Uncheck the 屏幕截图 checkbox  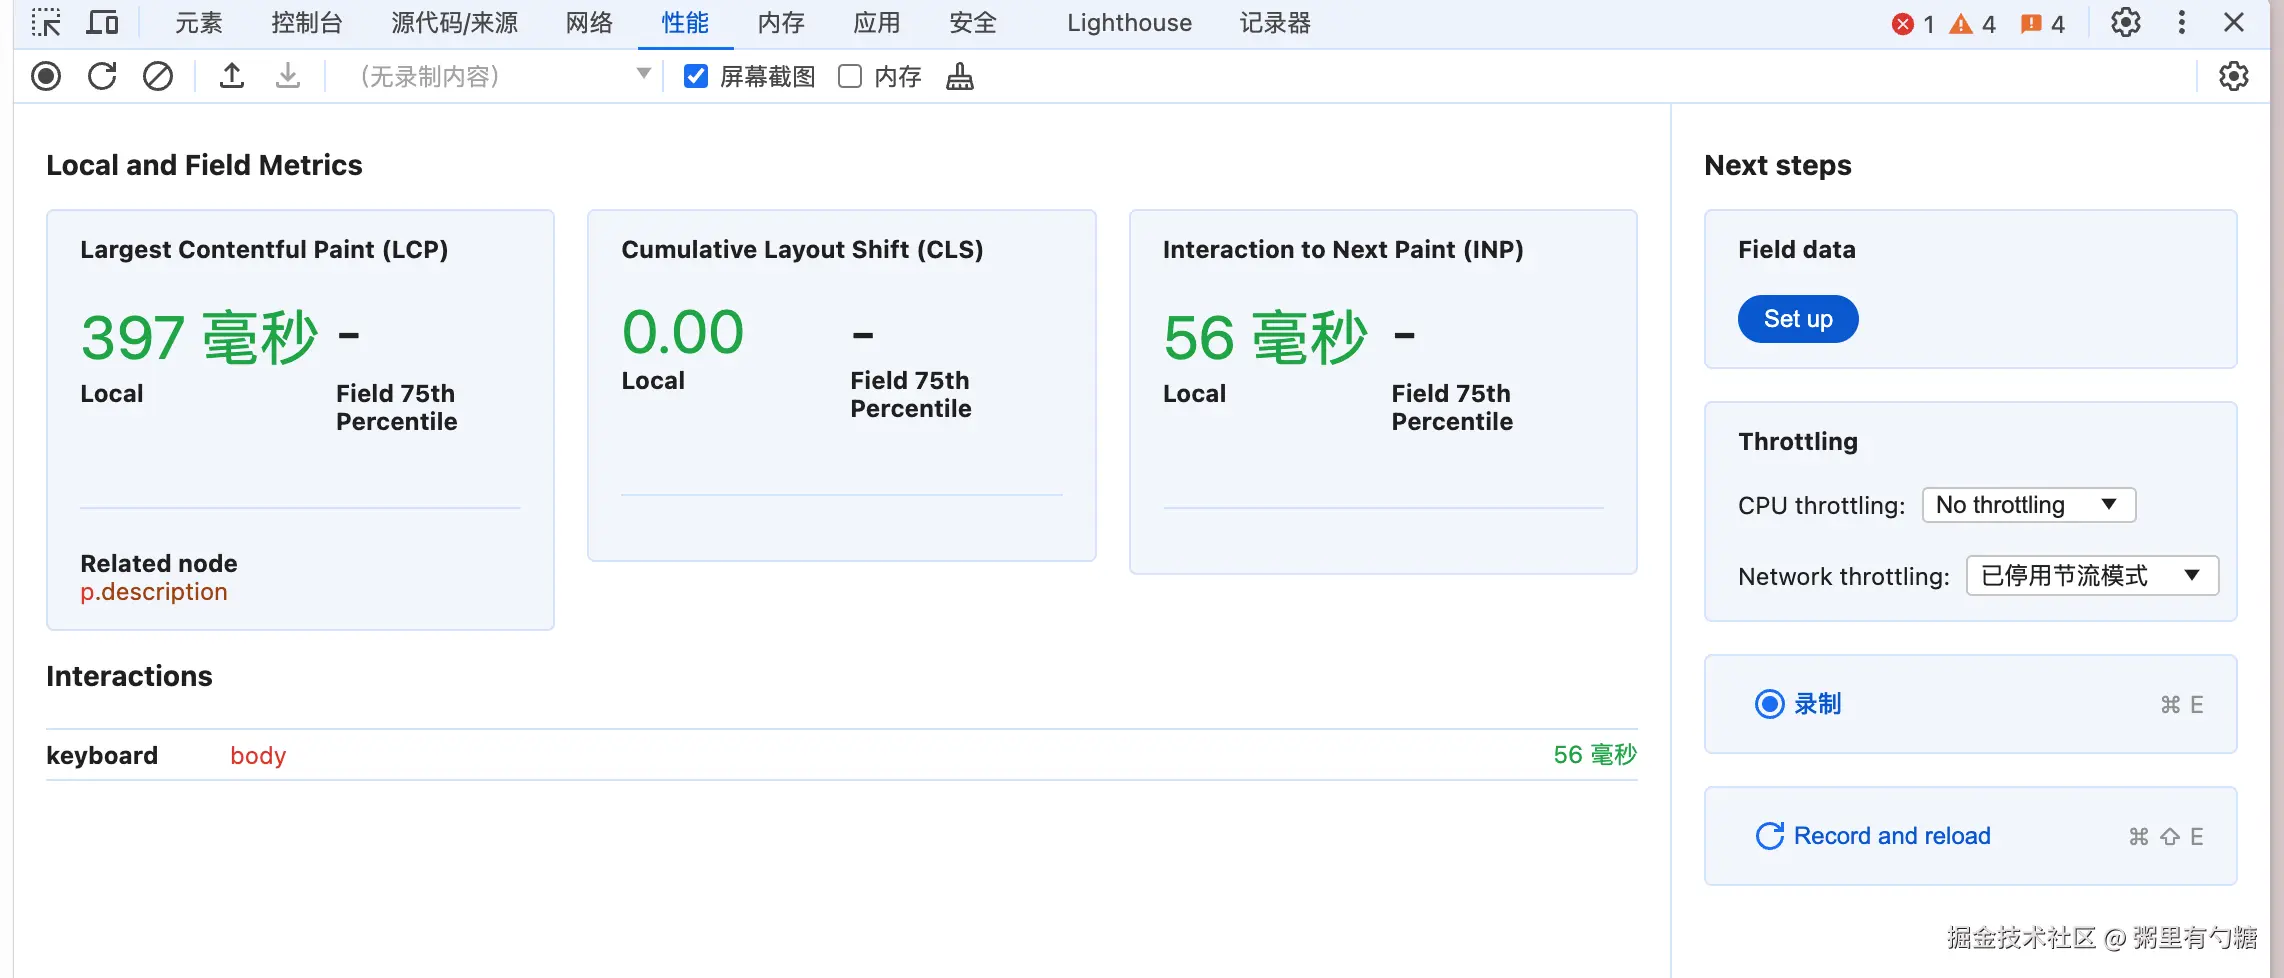[696, 76]
